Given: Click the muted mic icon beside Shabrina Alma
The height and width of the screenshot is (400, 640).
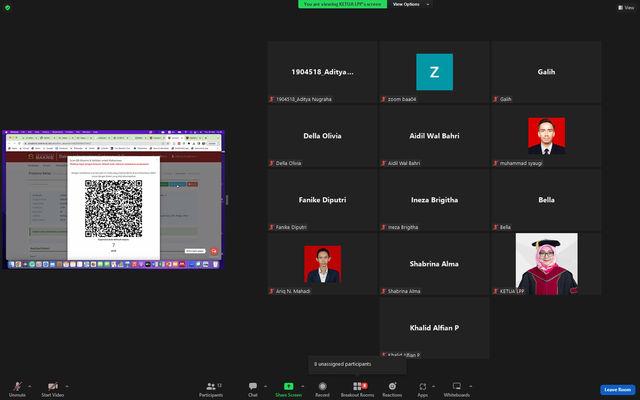Looking at the screenshot, I should (x=383, y=291).
